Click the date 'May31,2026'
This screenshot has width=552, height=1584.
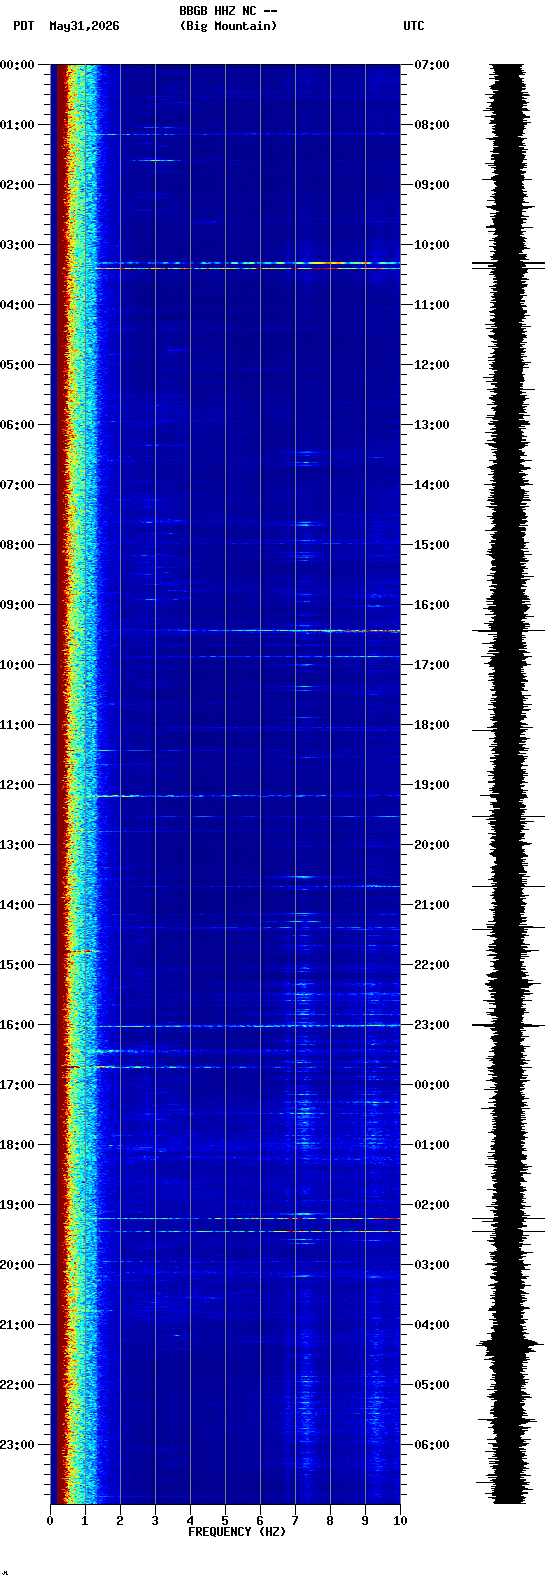point(84,26)
